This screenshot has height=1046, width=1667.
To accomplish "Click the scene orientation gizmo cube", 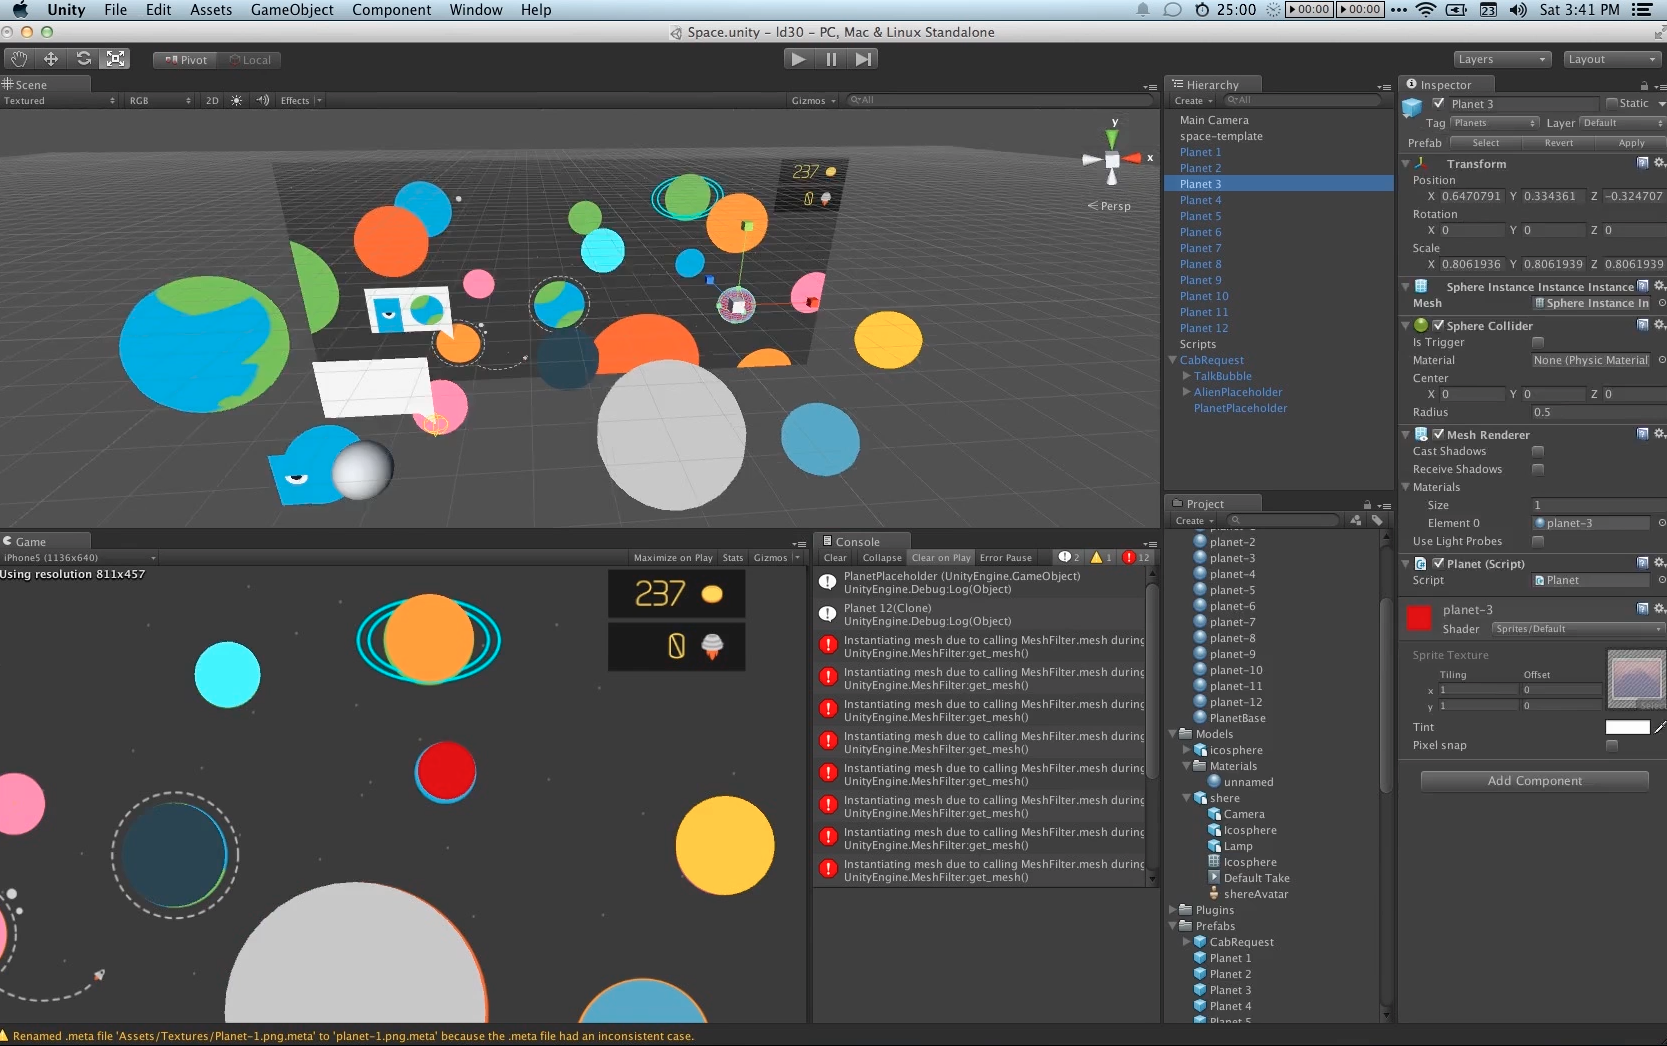I will click(1112, 160).
